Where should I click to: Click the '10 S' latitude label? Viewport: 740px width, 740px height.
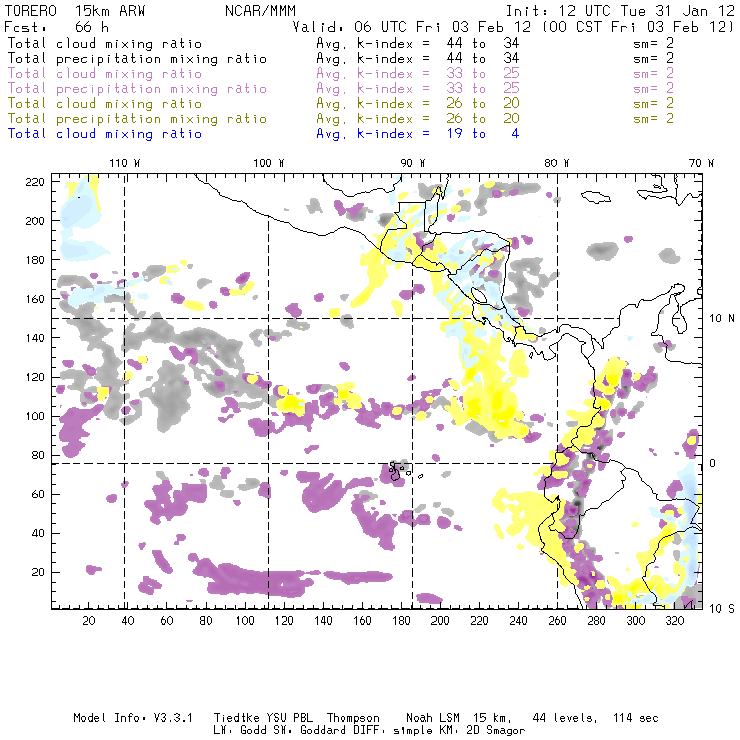point(722,609)
